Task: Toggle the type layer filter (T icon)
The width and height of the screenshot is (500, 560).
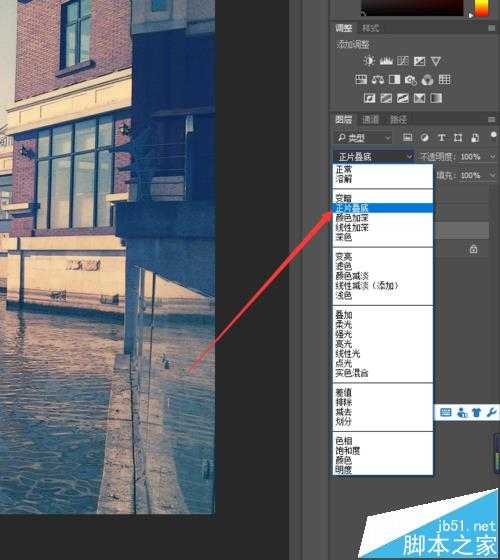Action: [441, 138]
